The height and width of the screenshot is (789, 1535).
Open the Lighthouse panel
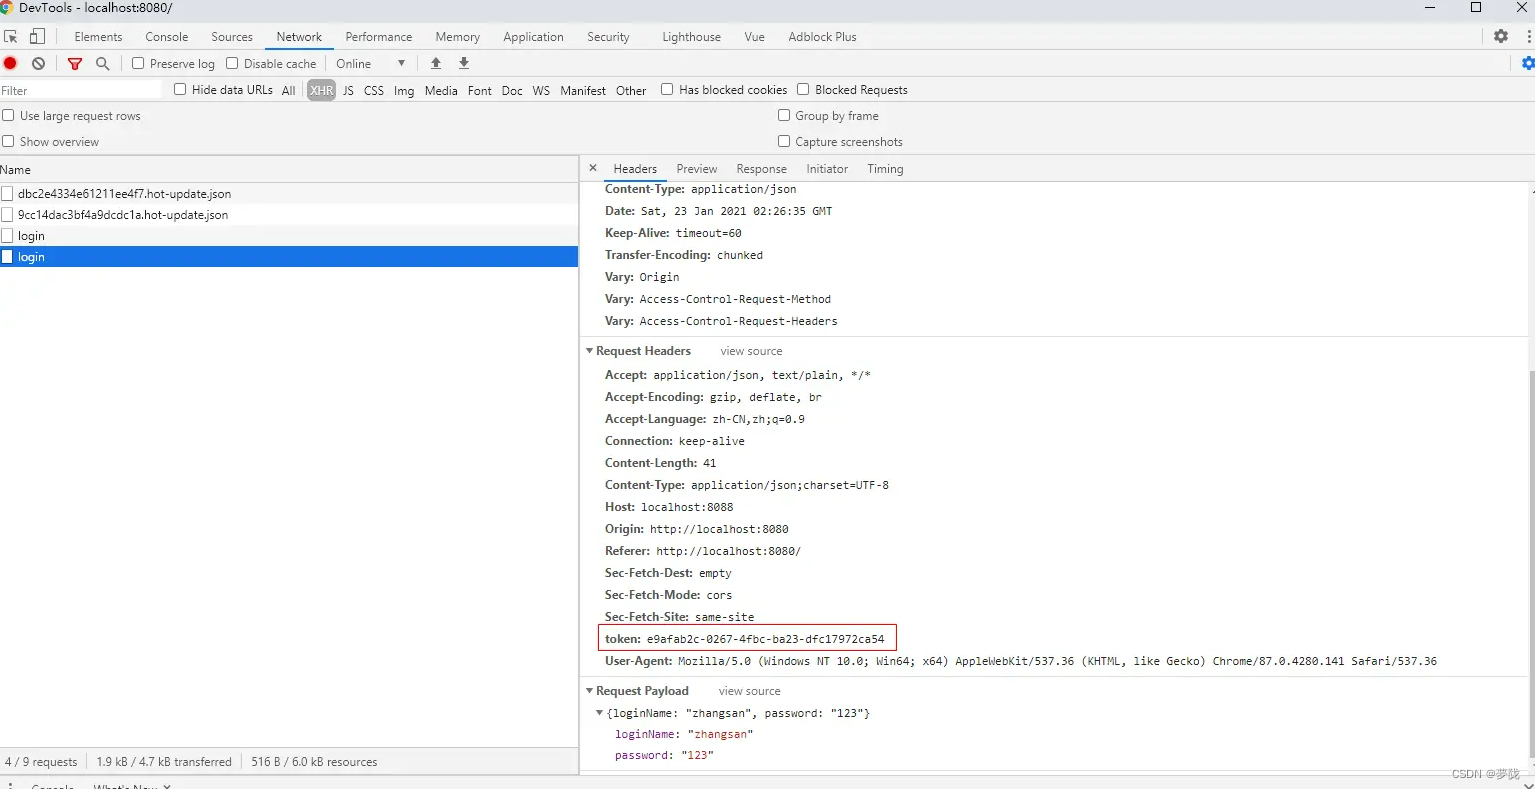click(690, 36)
